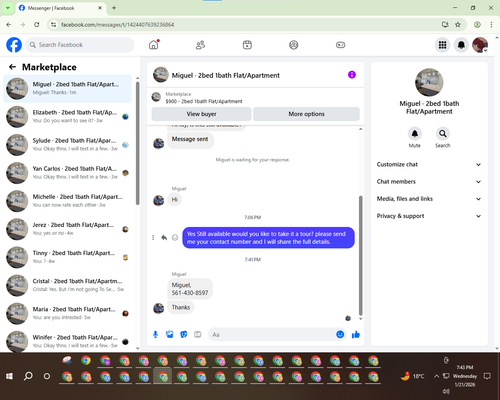Open weather widget showing 18°C
Screen dimensions: 500x400
413,376
